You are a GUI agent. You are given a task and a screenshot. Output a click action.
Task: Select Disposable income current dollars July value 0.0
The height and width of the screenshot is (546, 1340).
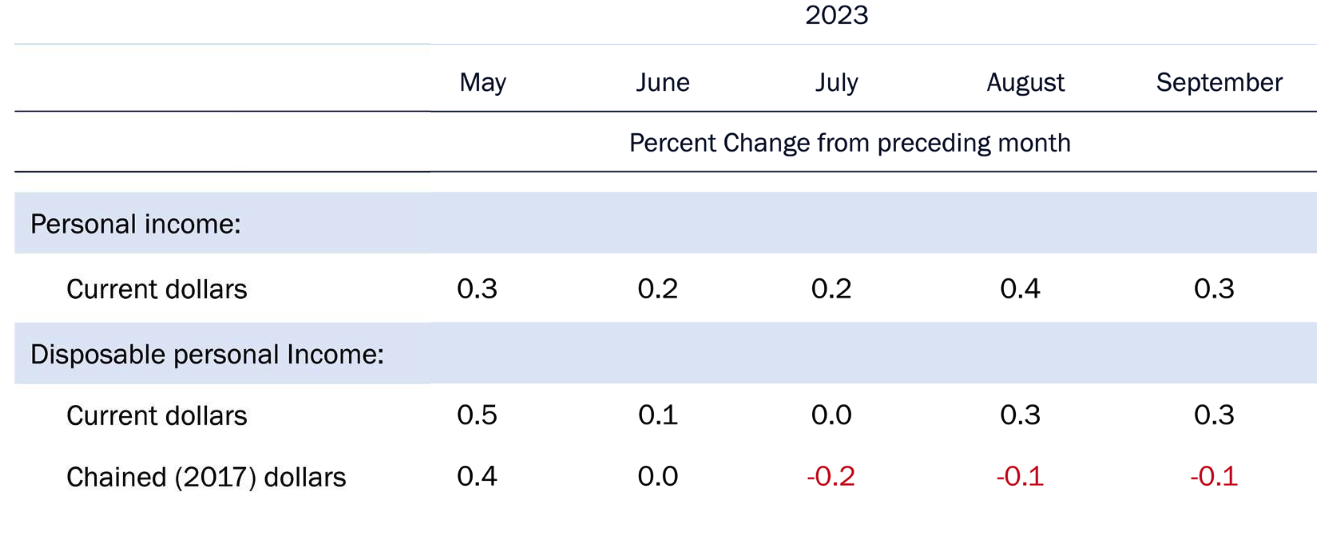(831, 416)
